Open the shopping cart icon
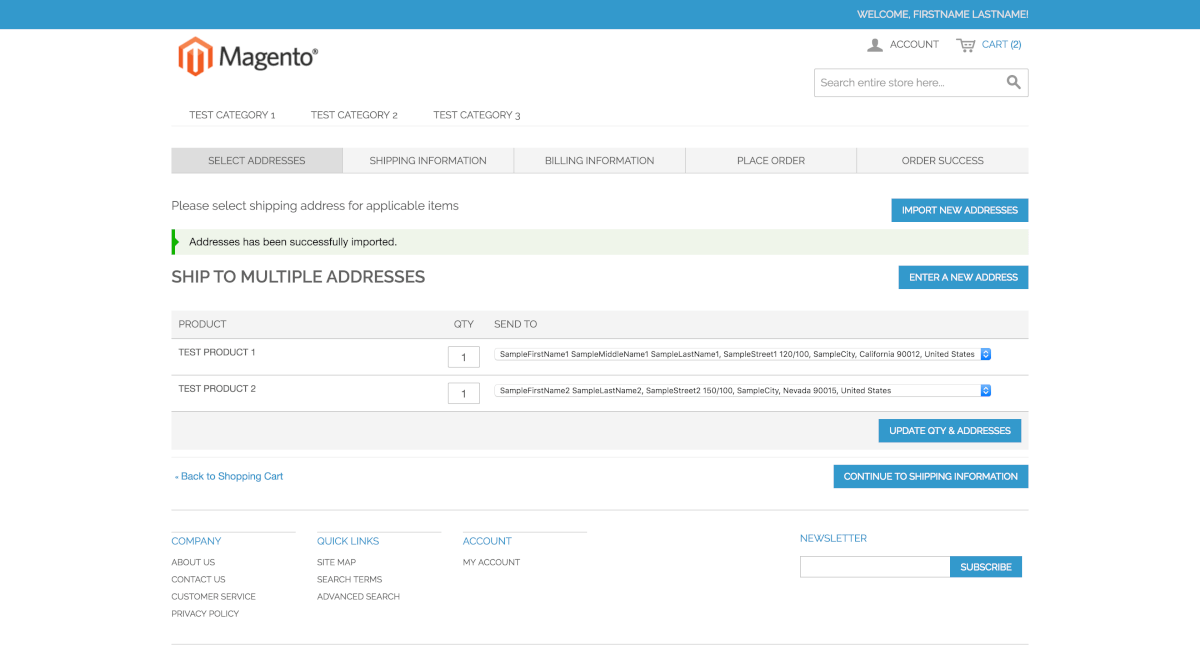Screen dimensions: 1200x661 (965, 45)
